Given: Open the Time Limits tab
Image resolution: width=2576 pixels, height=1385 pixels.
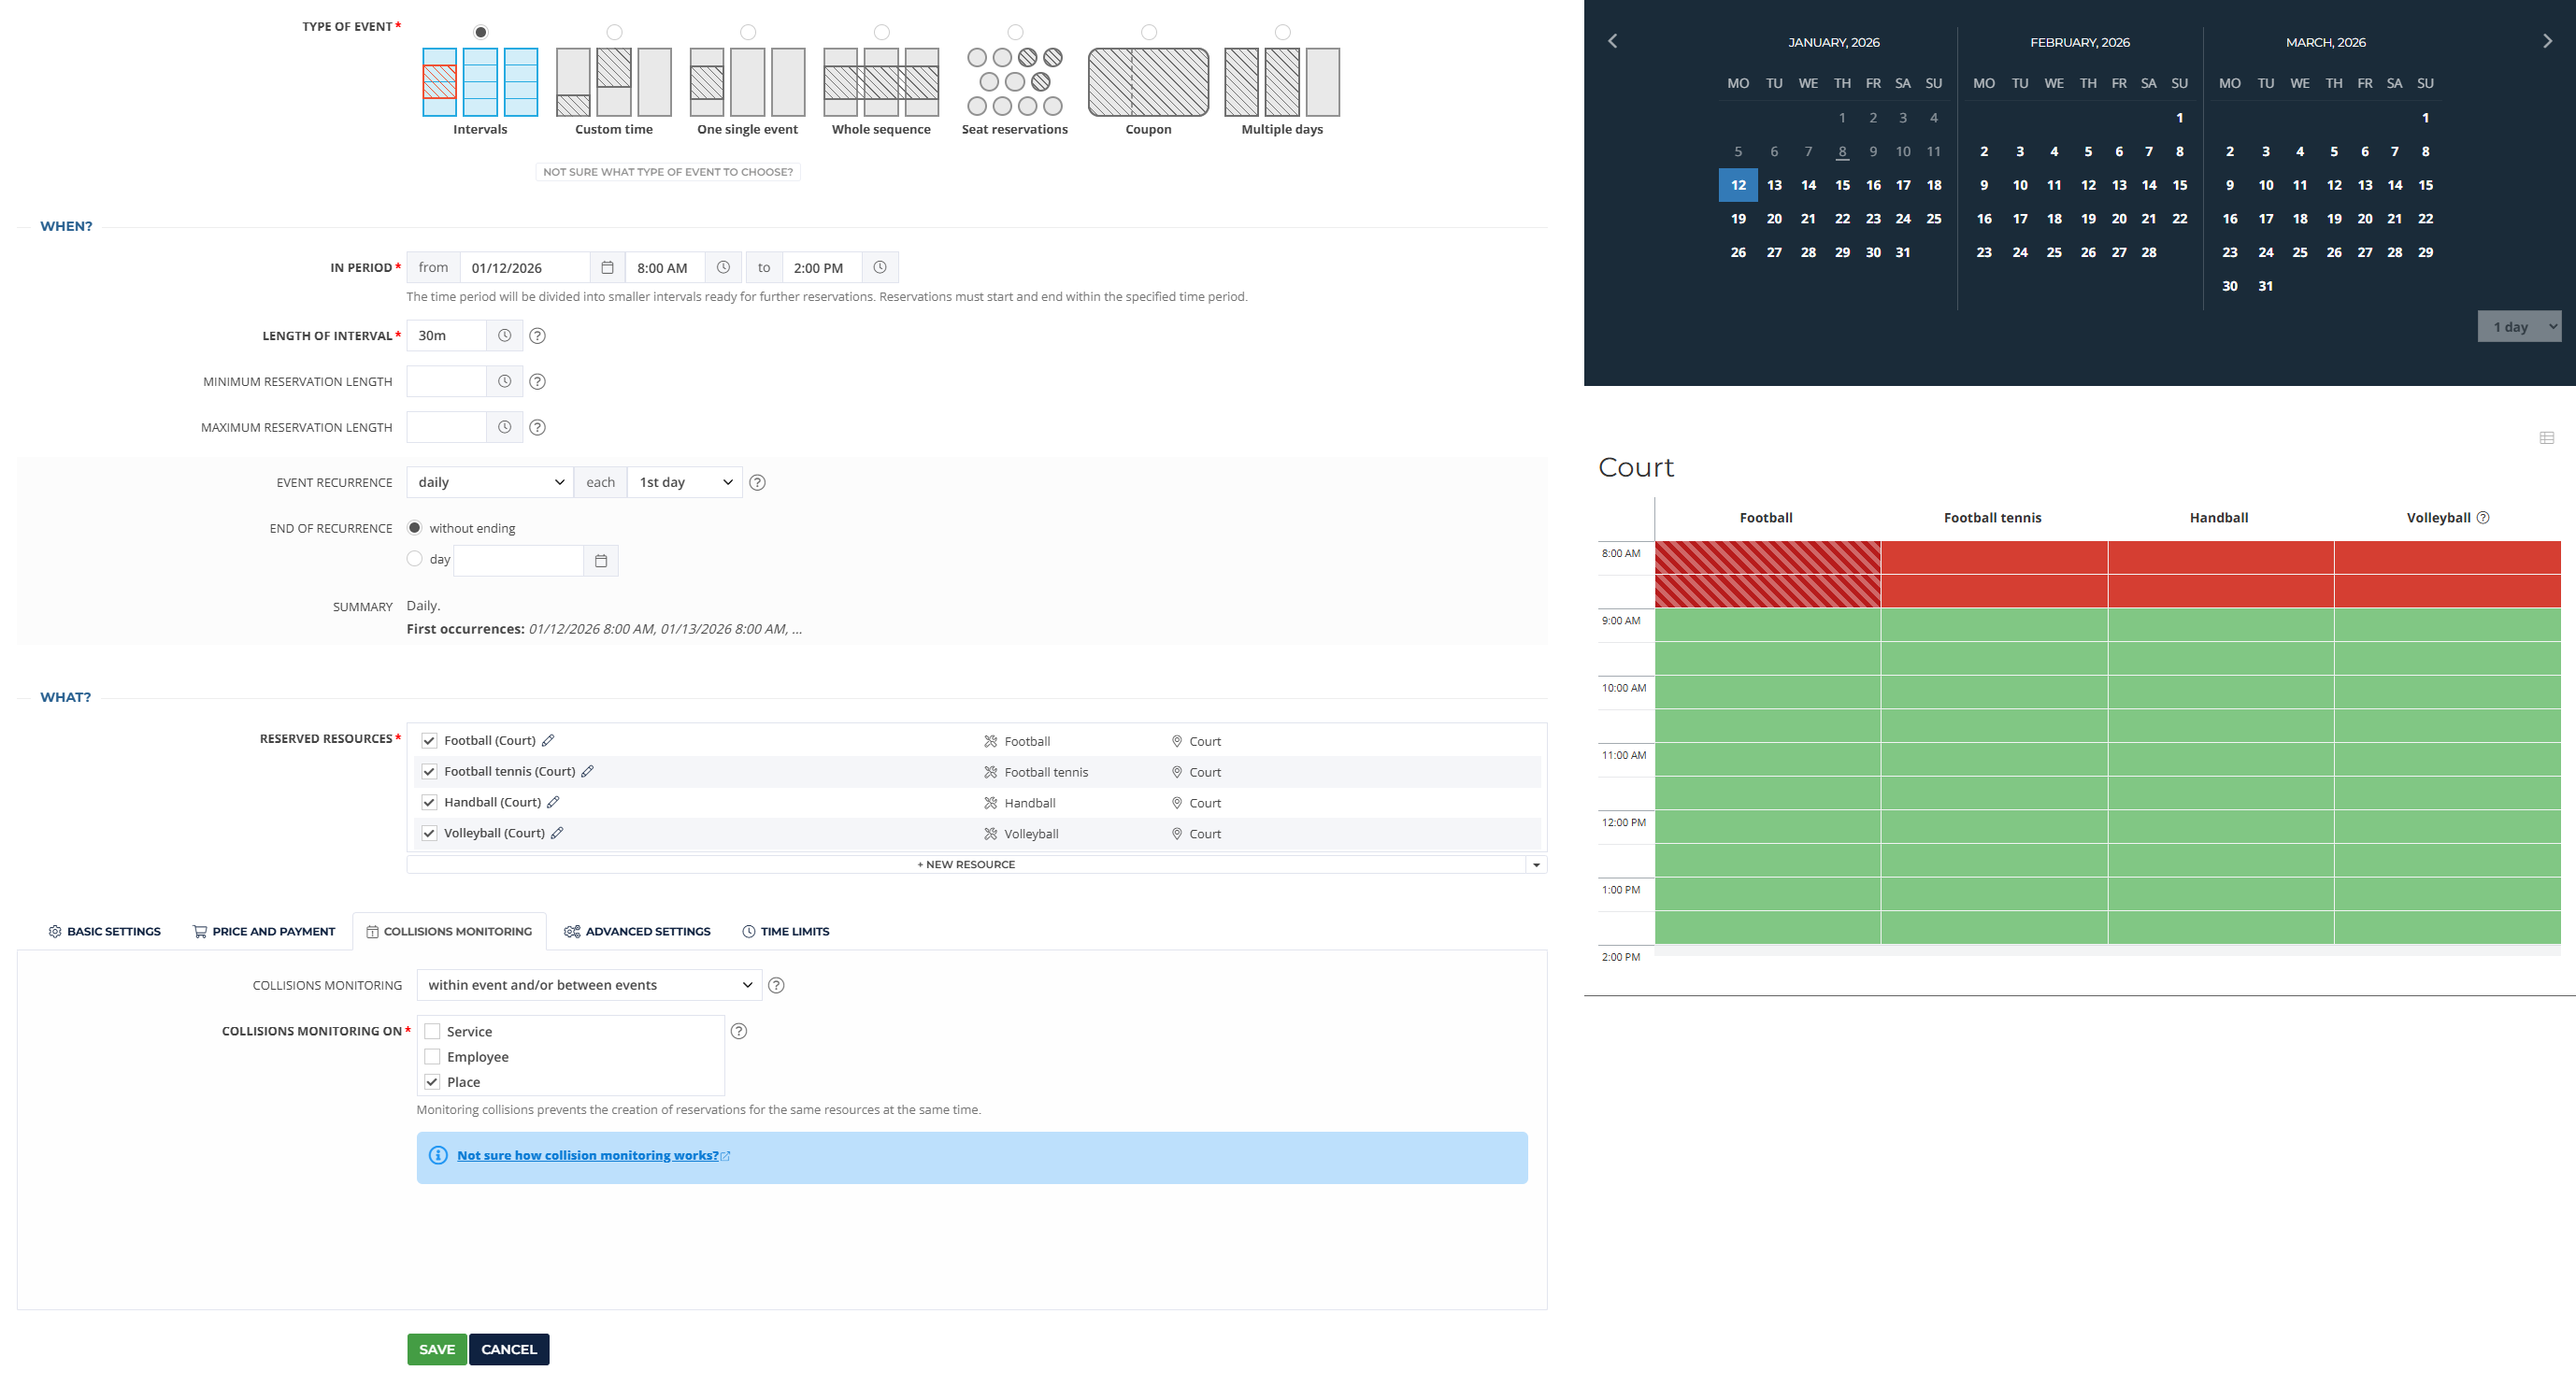Looking at the screenshot, I should 785,931.
